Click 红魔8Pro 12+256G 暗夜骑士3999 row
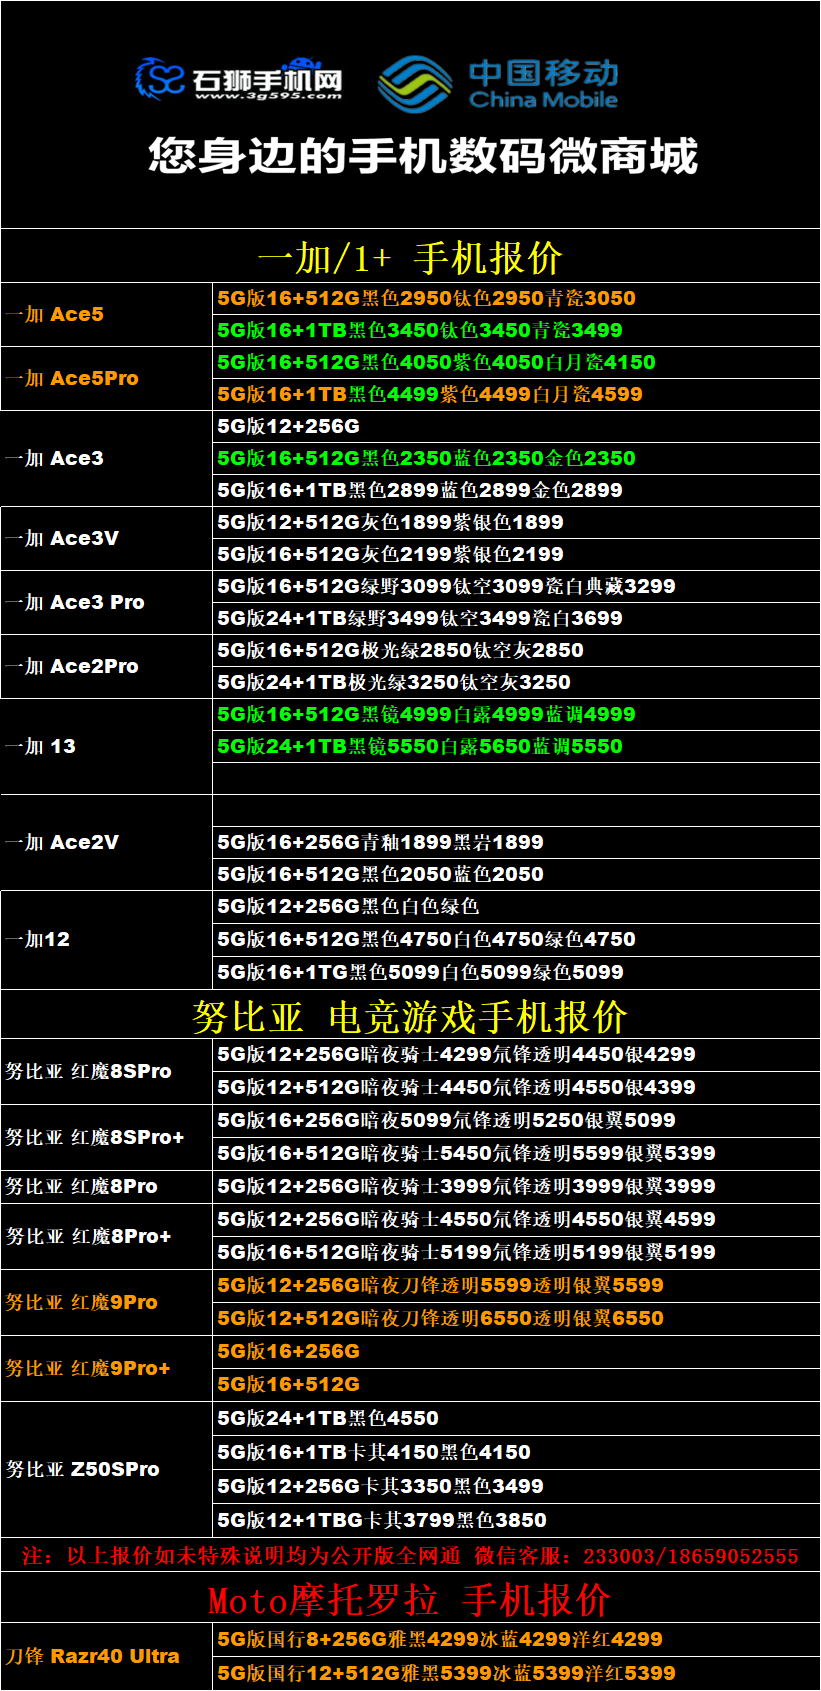Screen dimensions: 821x1691 click(516, 1186)
